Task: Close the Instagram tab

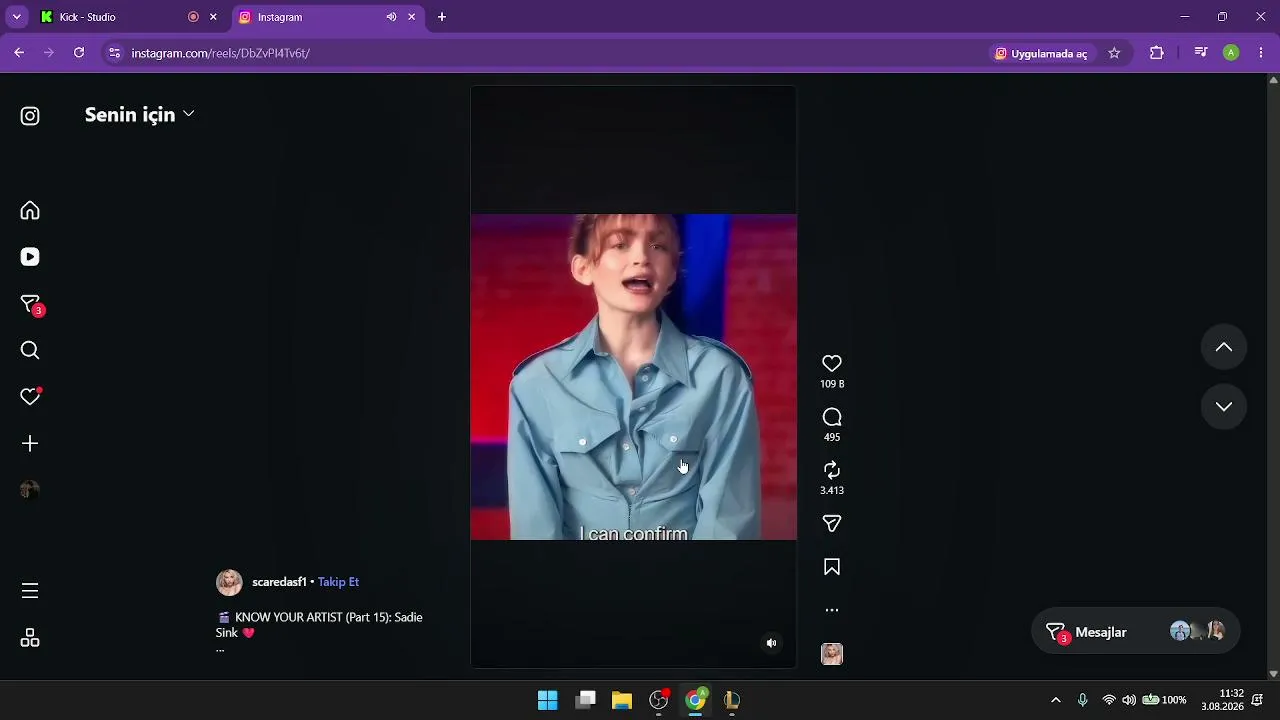Action: [x=411, y=17]
